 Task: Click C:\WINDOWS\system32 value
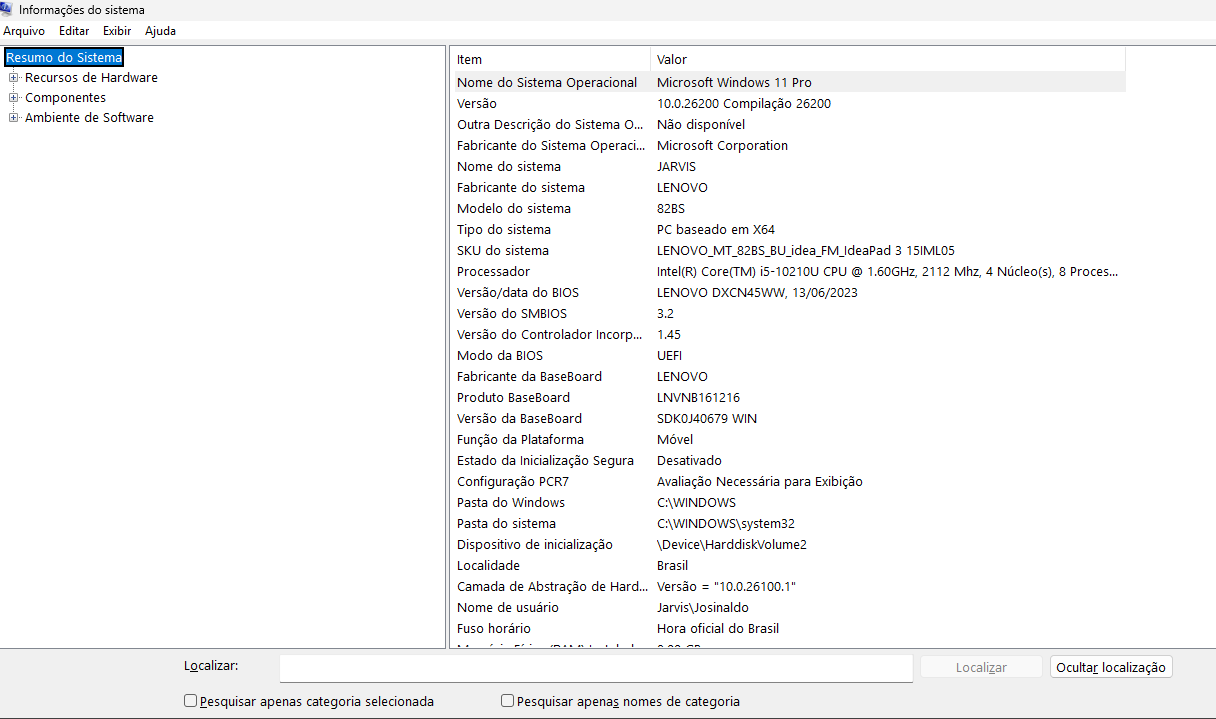tap(726, 524)
